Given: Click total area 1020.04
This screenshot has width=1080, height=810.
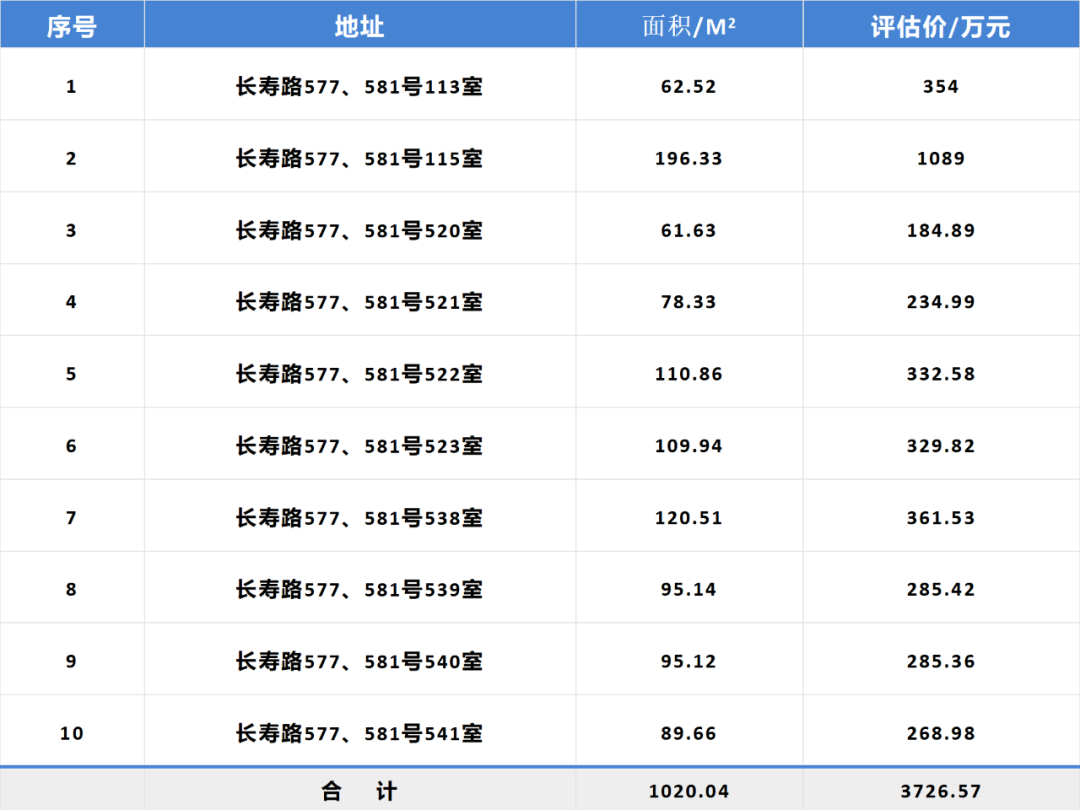Looking at the screenshot, I should click(689, 791).
